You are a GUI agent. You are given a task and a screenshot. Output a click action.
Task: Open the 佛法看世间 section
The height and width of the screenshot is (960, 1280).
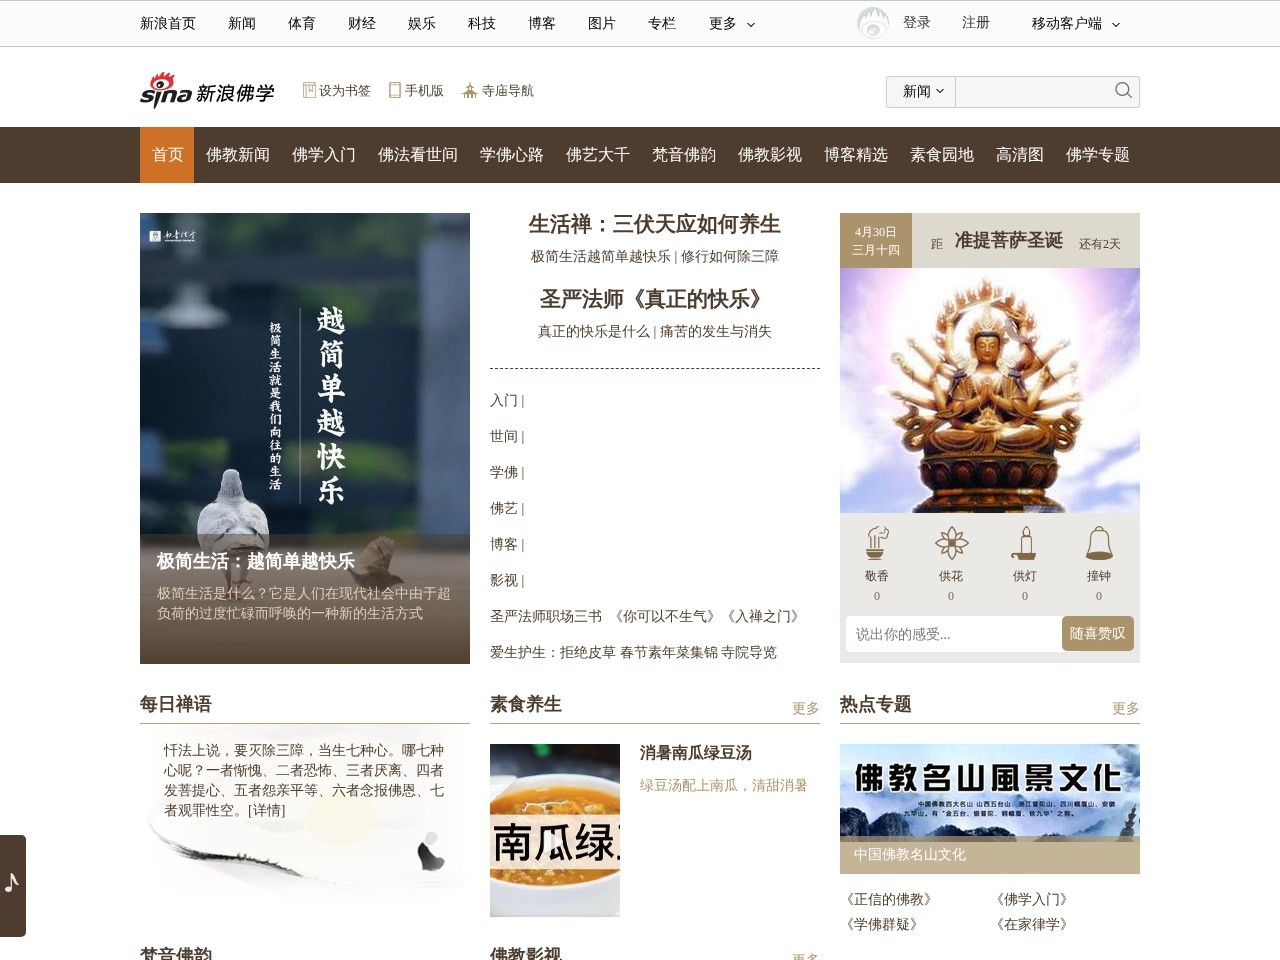[418, 155]
